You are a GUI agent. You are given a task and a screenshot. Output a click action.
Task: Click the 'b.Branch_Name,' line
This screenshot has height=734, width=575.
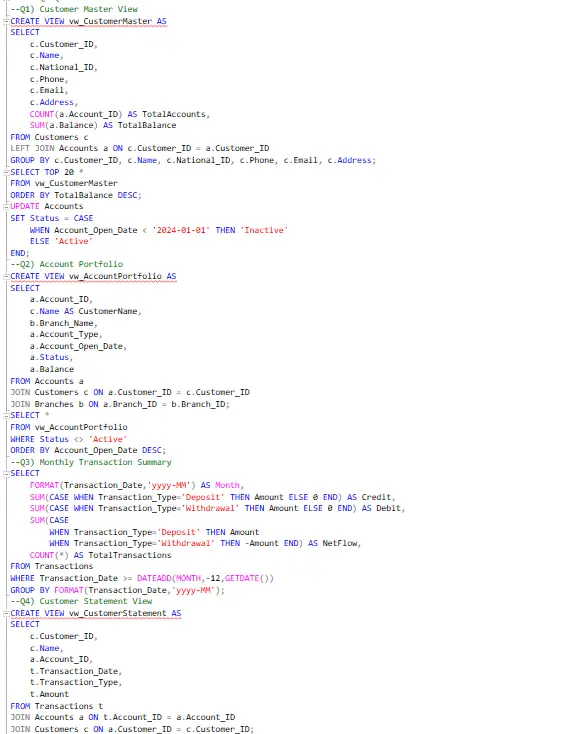coord(64,323)
